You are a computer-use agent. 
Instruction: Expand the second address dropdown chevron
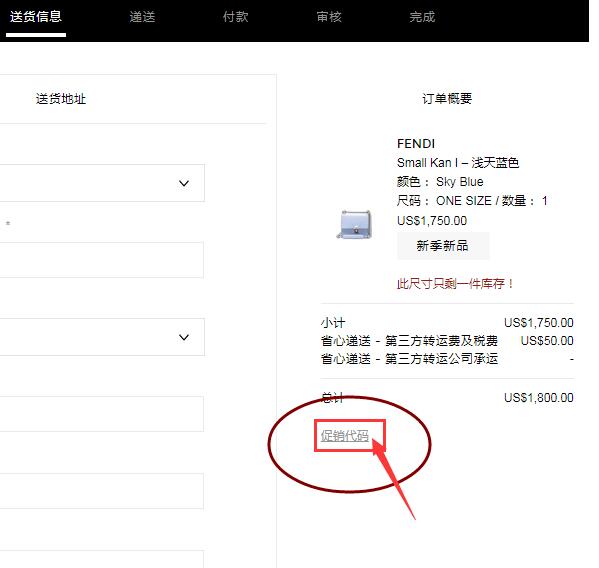pos(184,337)
